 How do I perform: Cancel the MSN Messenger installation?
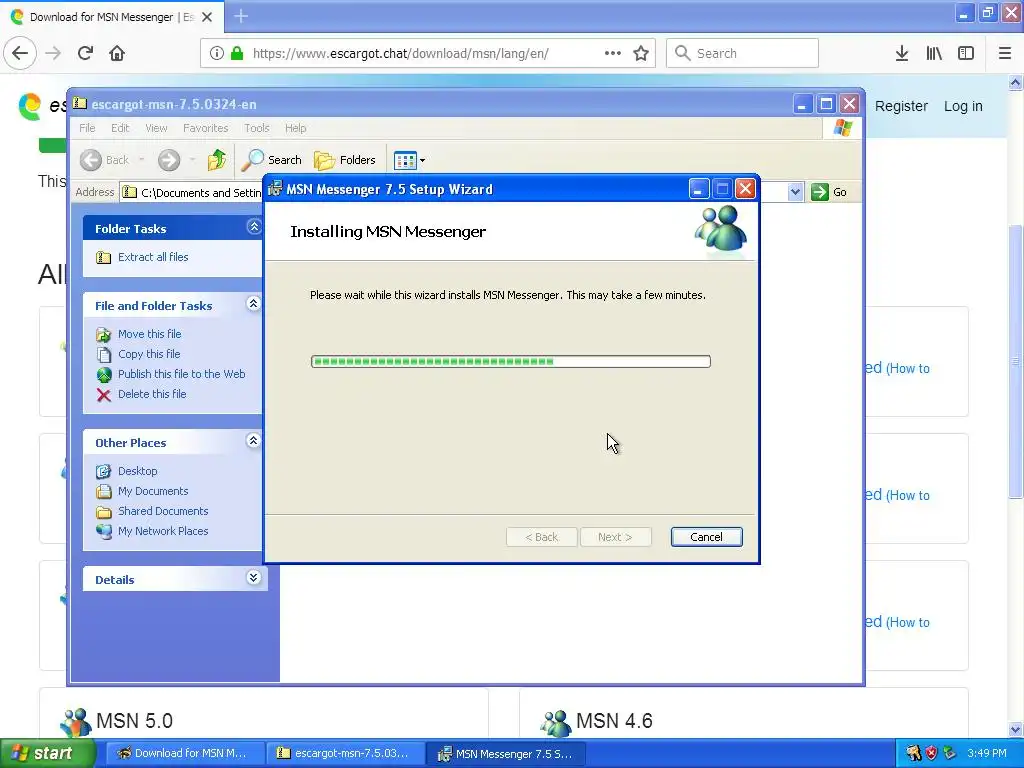point(707,537)
